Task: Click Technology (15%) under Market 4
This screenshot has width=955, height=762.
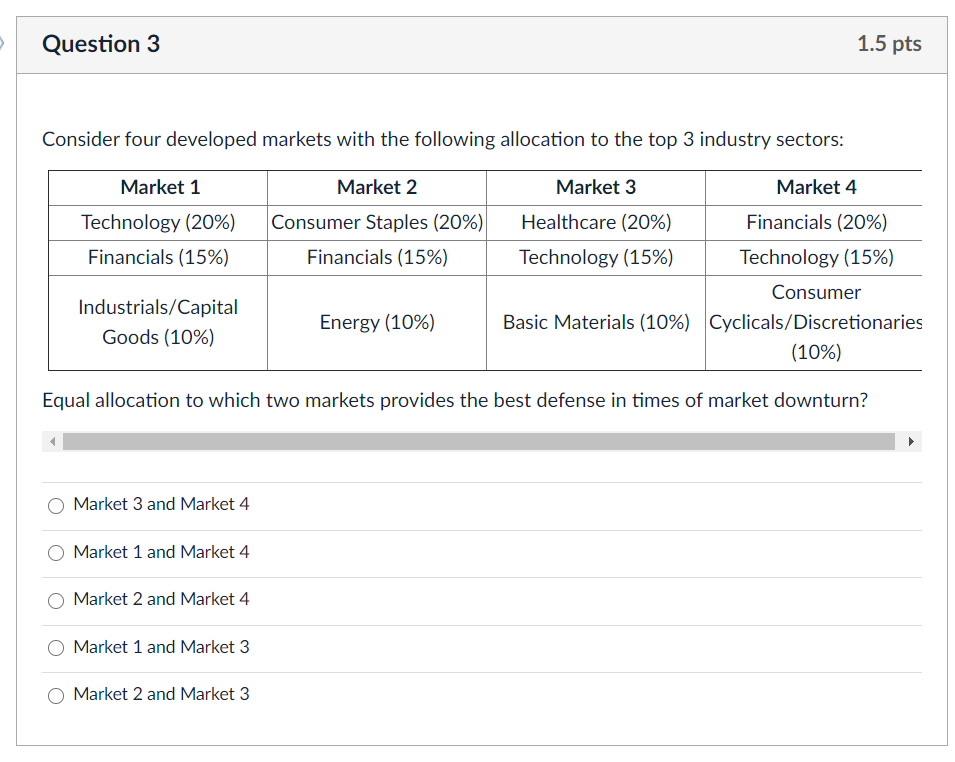Action: (814, 258)
